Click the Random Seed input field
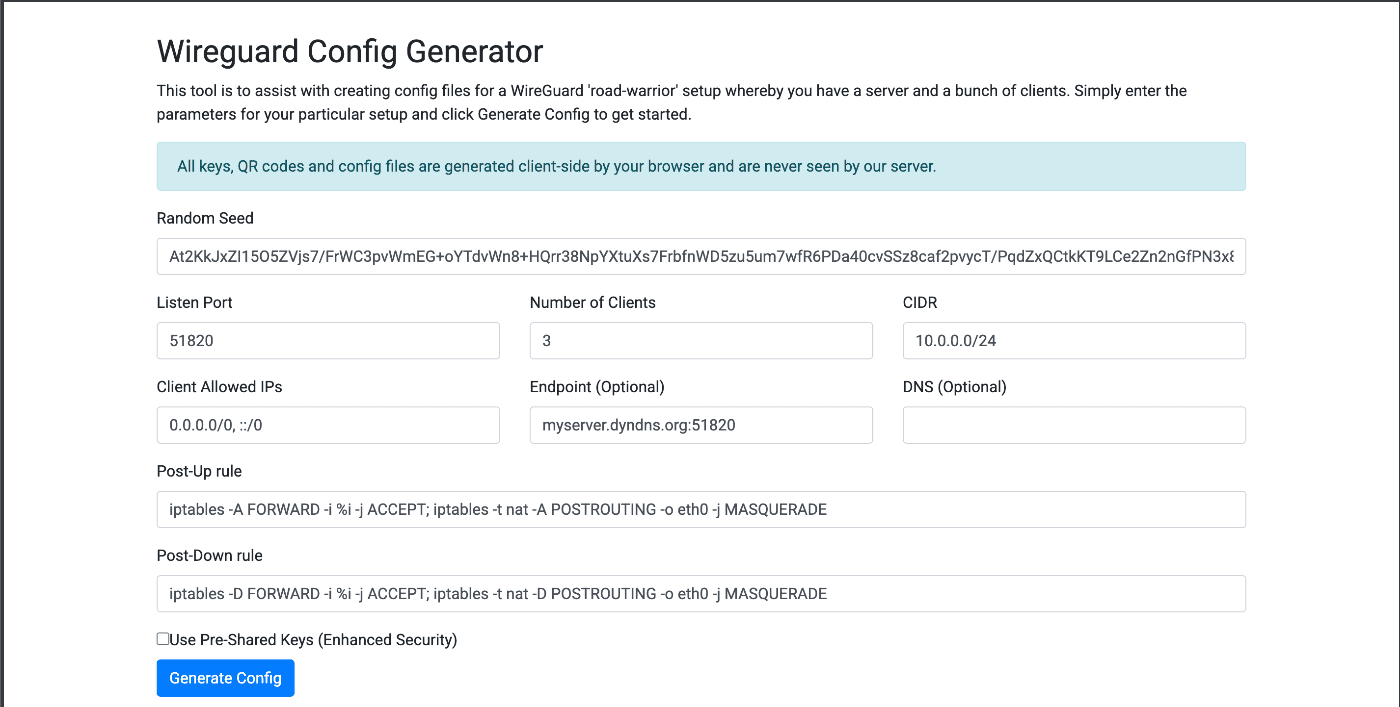 click(700, 256)
